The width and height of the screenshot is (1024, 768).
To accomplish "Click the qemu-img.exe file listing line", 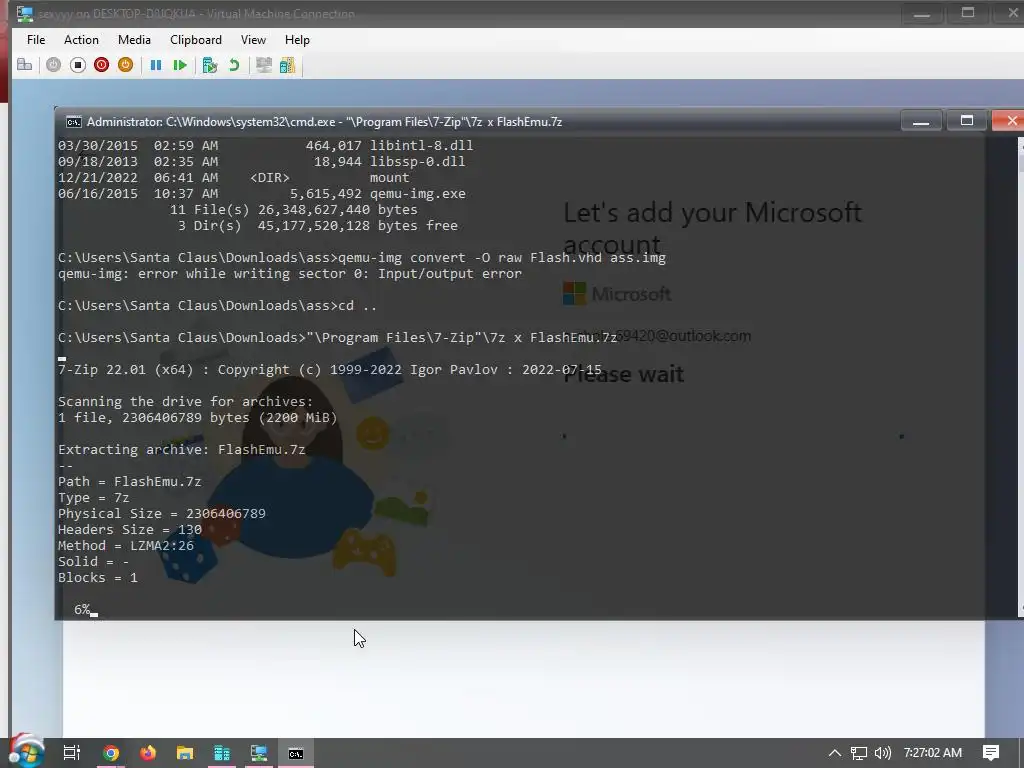I will pyautogui.click(x=262, y=194).
